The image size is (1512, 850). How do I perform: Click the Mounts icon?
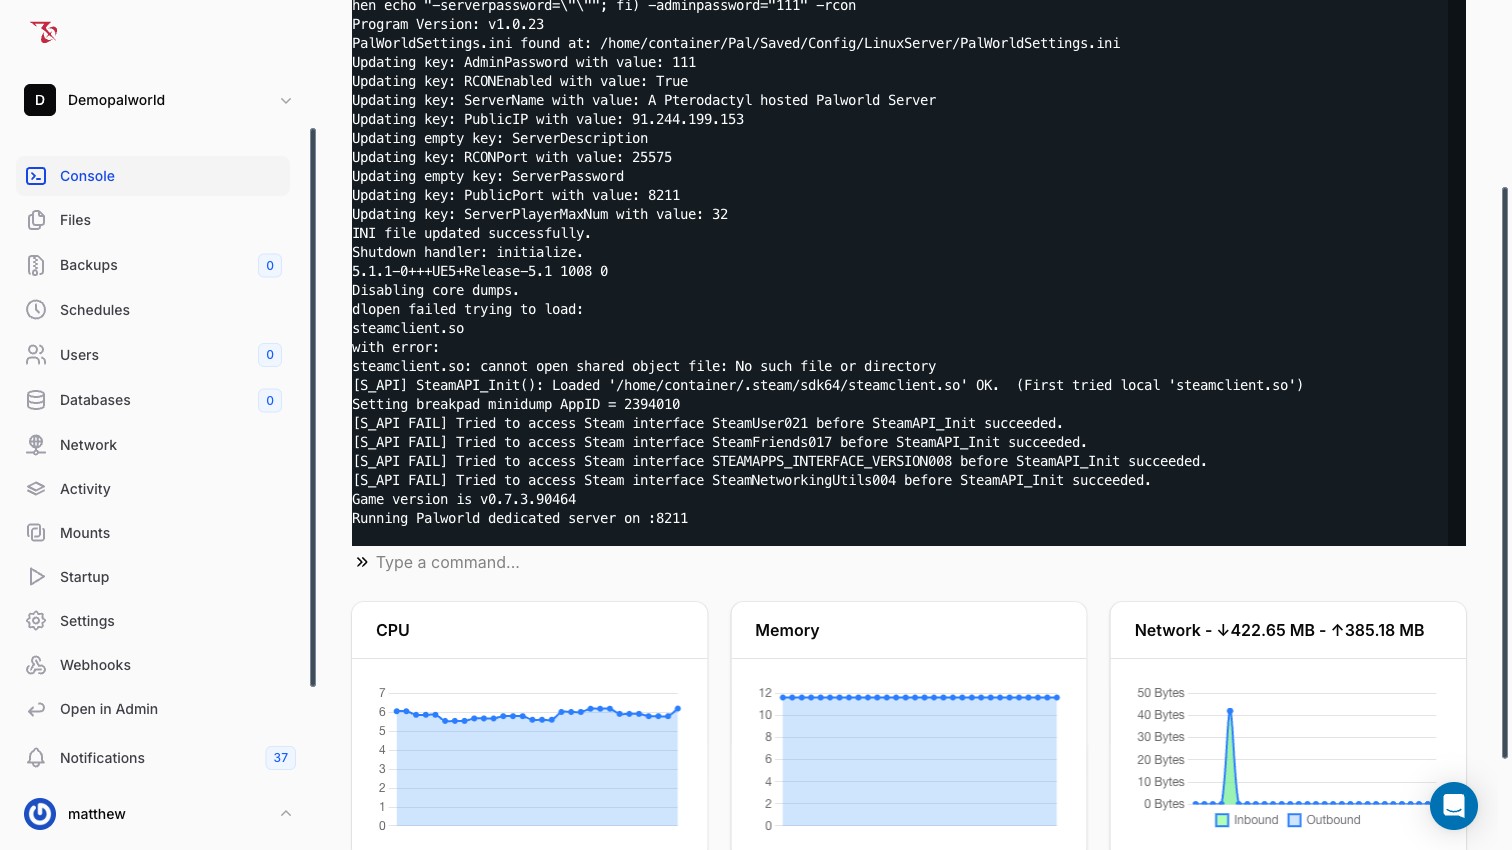[x=36, y=533]
